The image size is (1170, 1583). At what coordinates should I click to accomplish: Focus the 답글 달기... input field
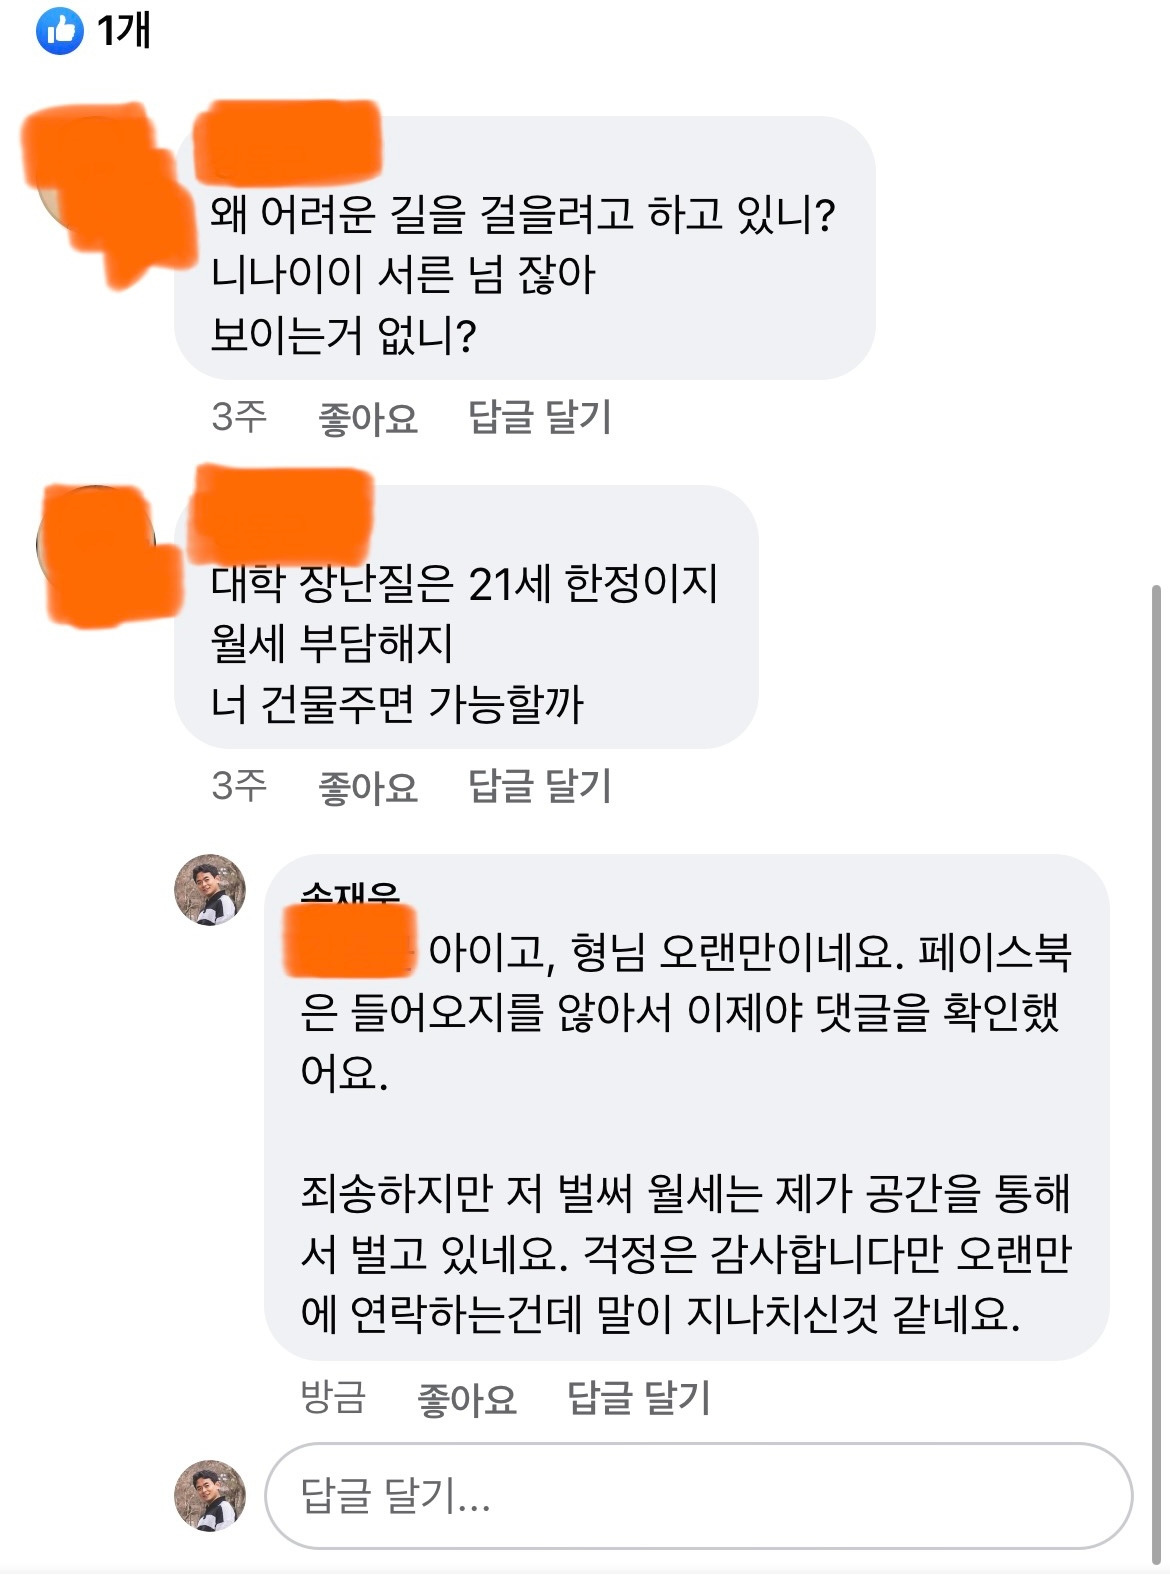pos(698,1496)
